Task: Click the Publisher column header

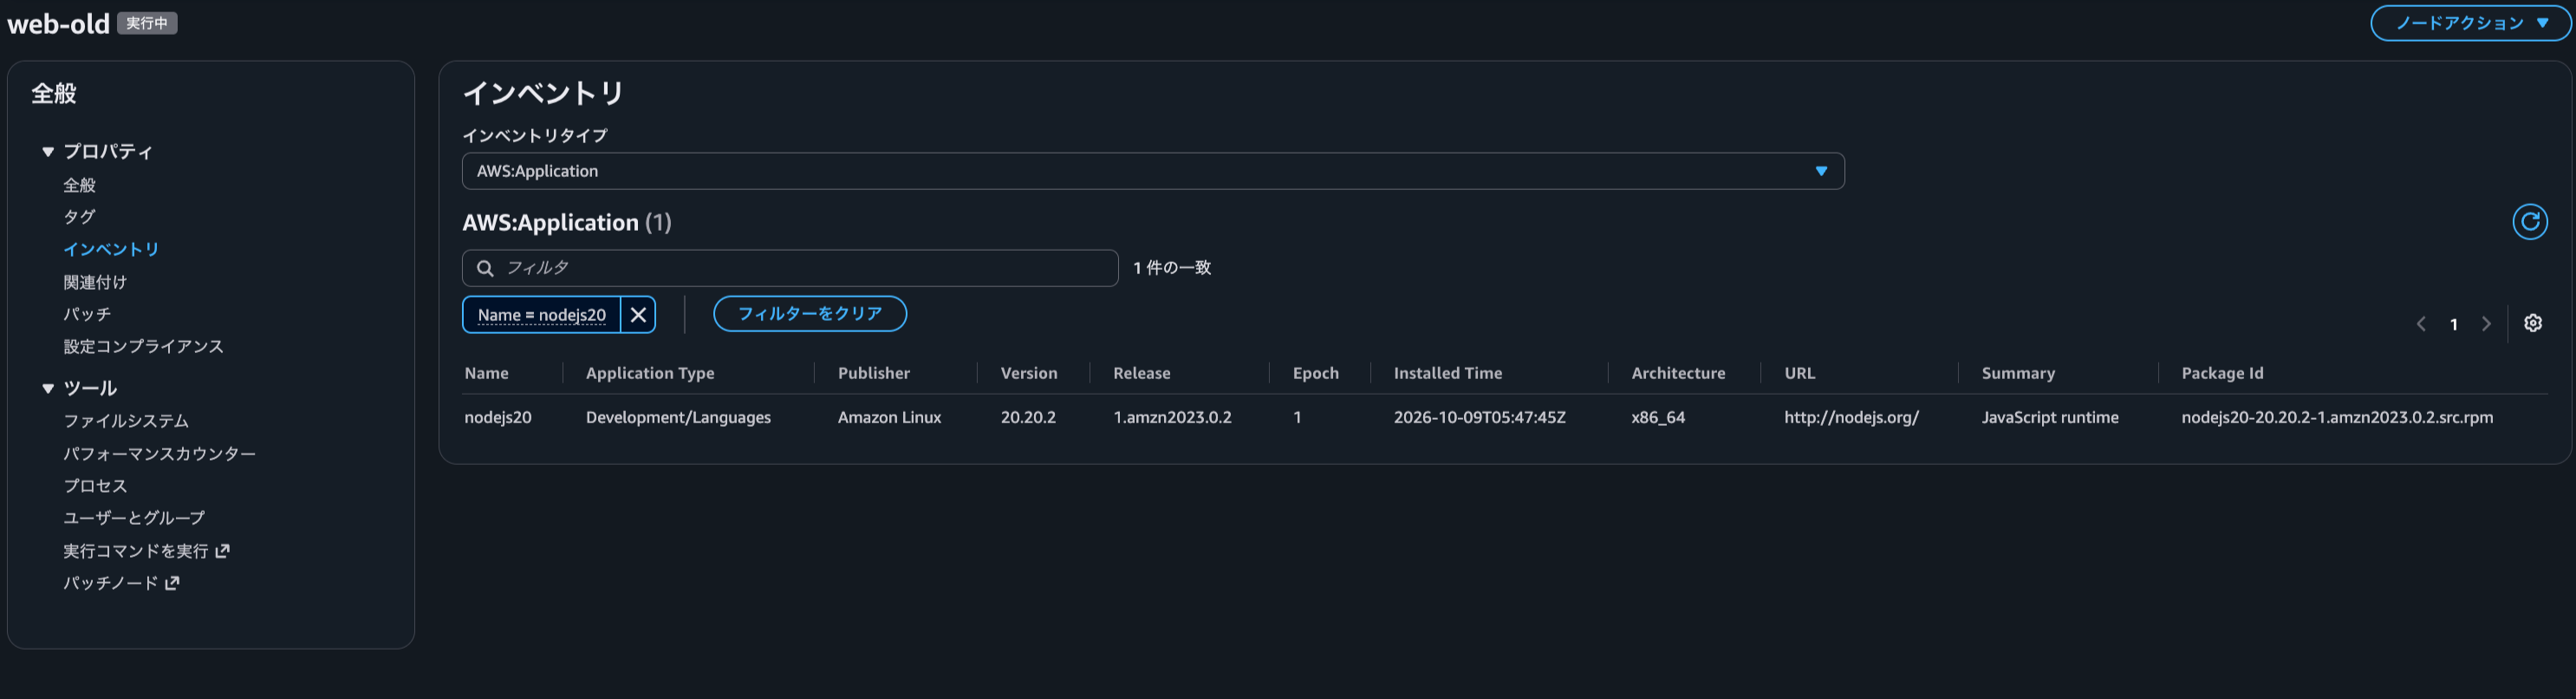Action: (x=874, y=373)
